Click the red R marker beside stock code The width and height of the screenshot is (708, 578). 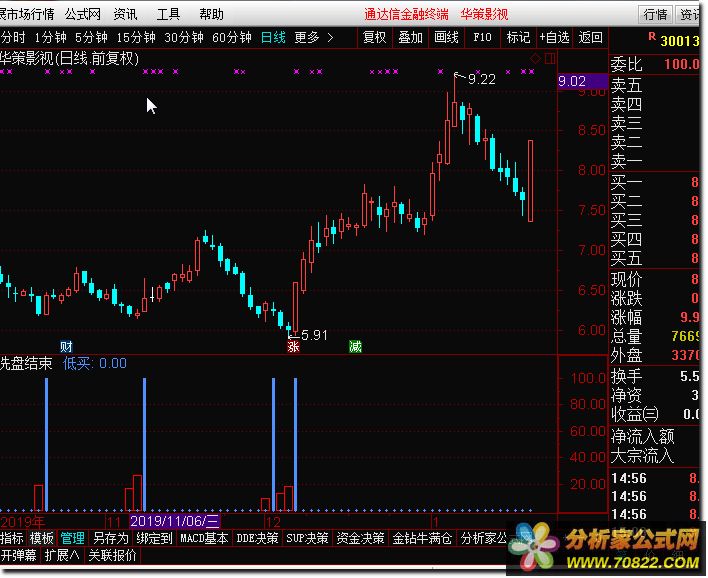click(x=652, y=37)
